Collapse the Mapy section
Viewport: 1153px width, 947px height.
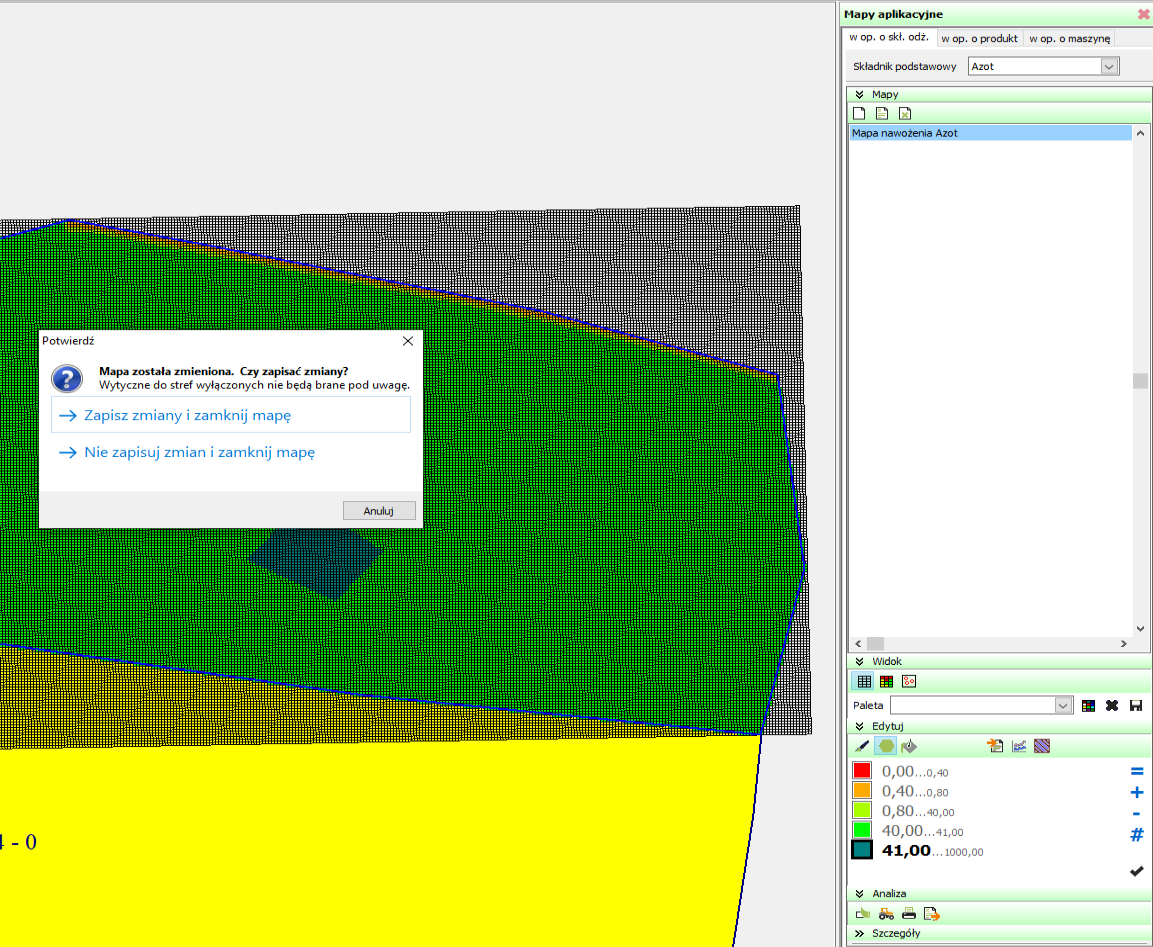tap(860, 94)
